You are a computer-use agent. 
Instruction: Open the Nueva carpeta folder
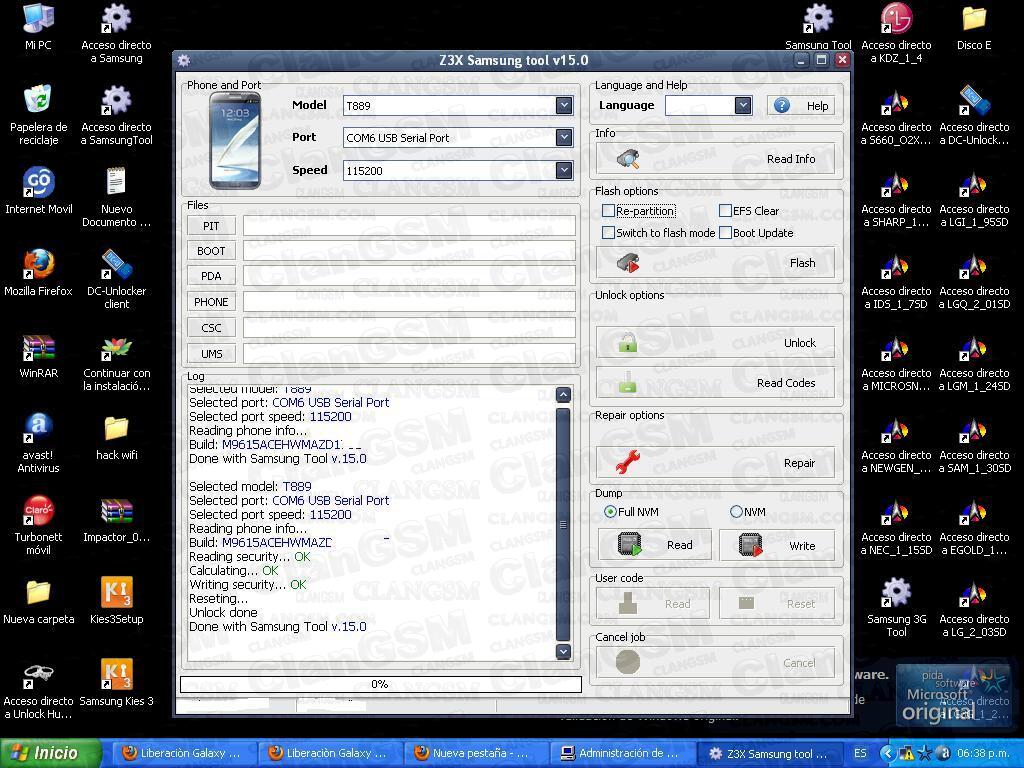[39, 601]
